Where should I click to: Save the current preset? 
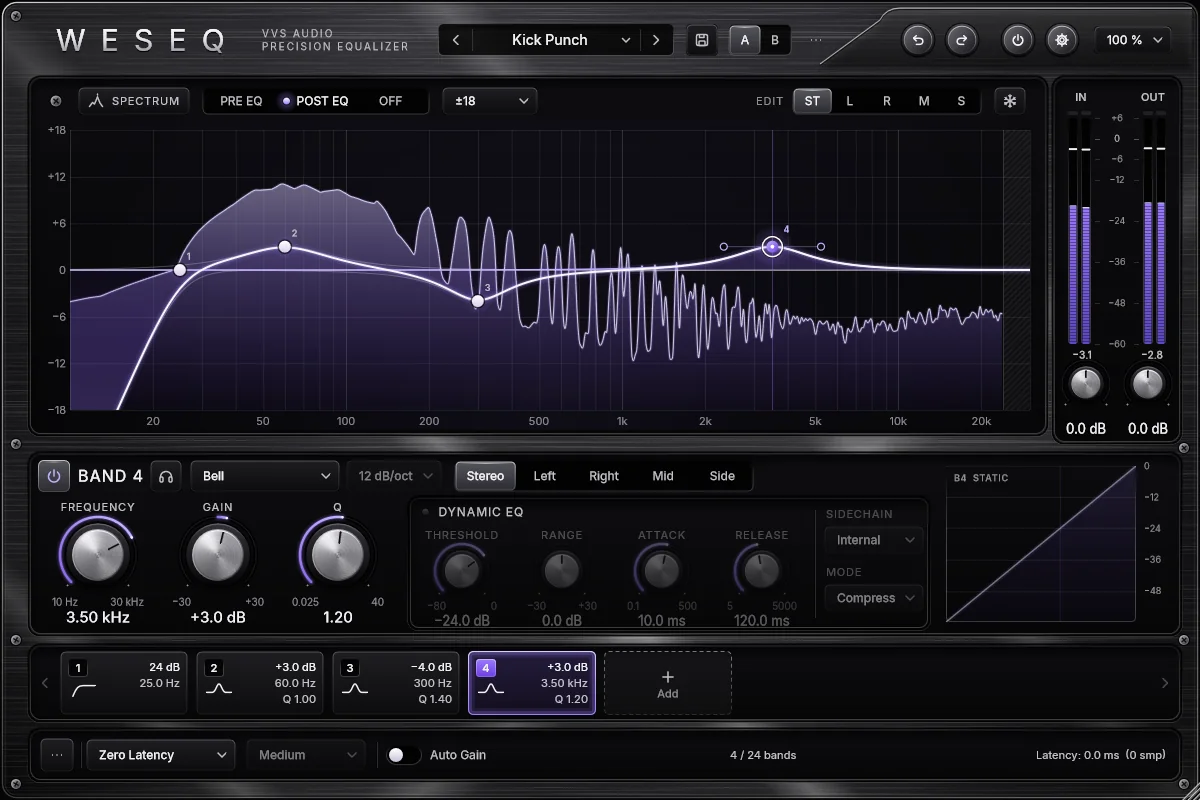(702, 40)
